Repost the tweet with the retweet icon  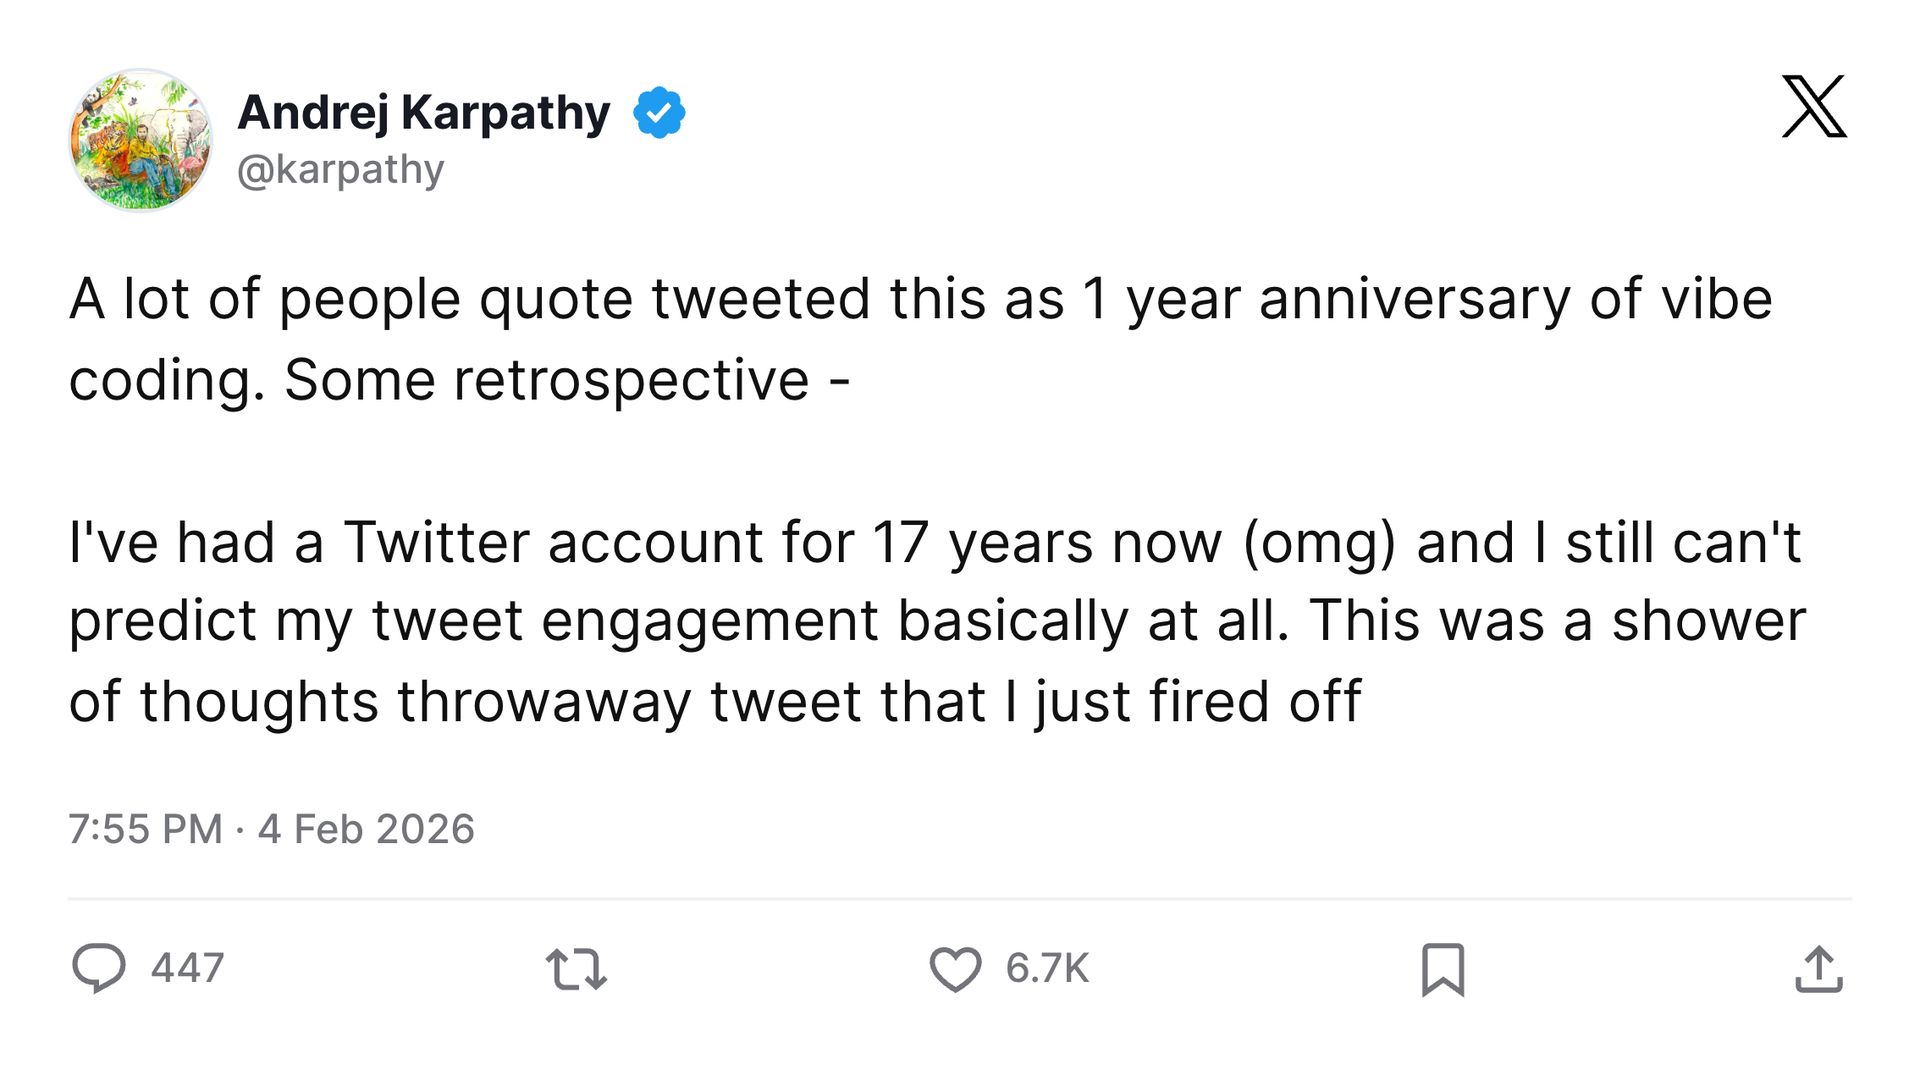pyautogui.click(x=576, y=969)
